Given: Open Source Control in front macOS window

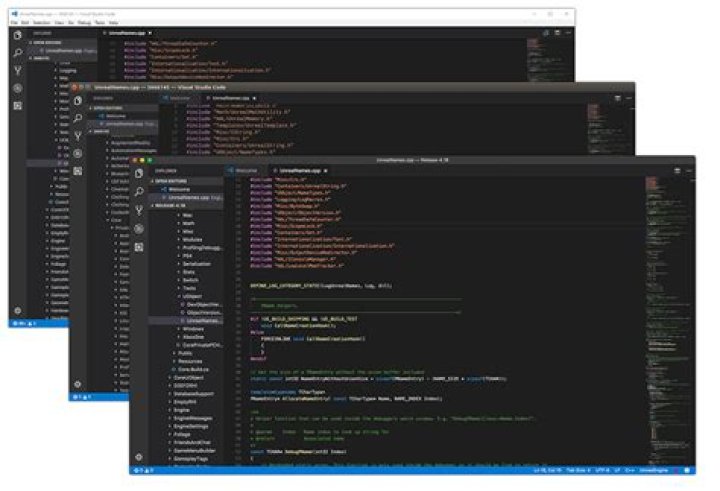Looking at the screenshot, I should [x=139, y=210].
